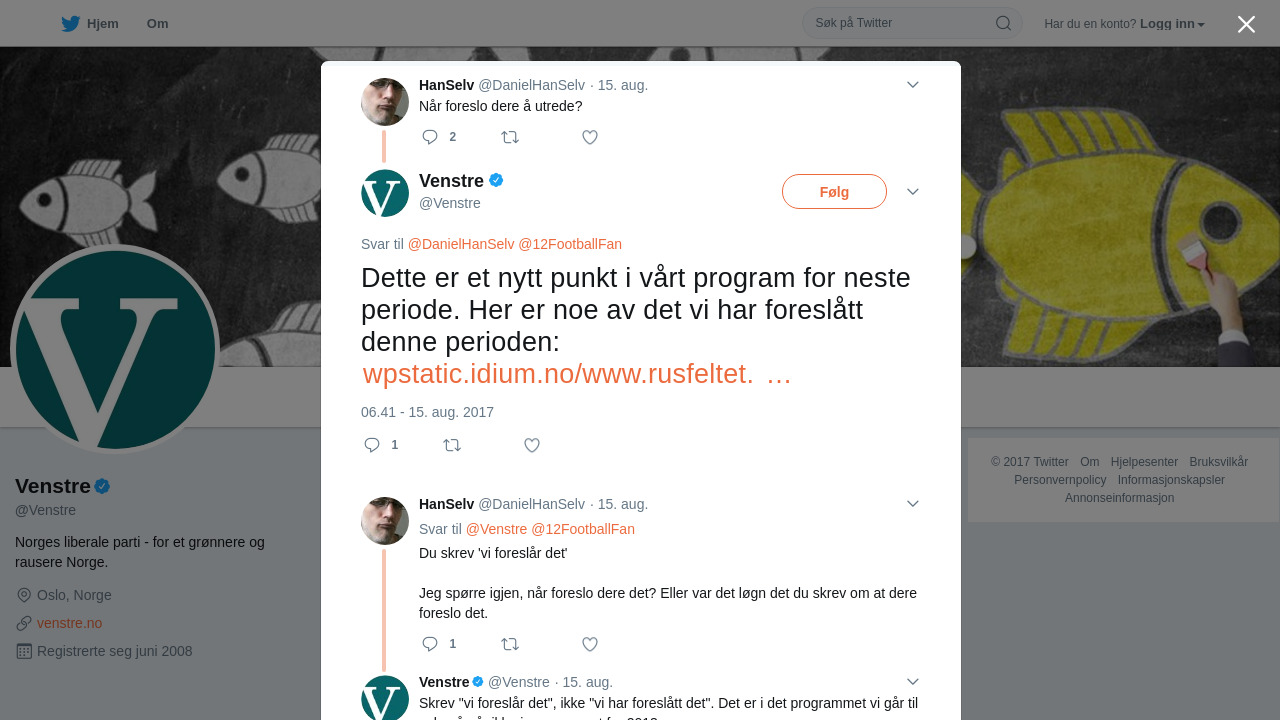The height and width of the screenshot is (720, 1280).
Task: Open the Om menu item
Action: 157,23
